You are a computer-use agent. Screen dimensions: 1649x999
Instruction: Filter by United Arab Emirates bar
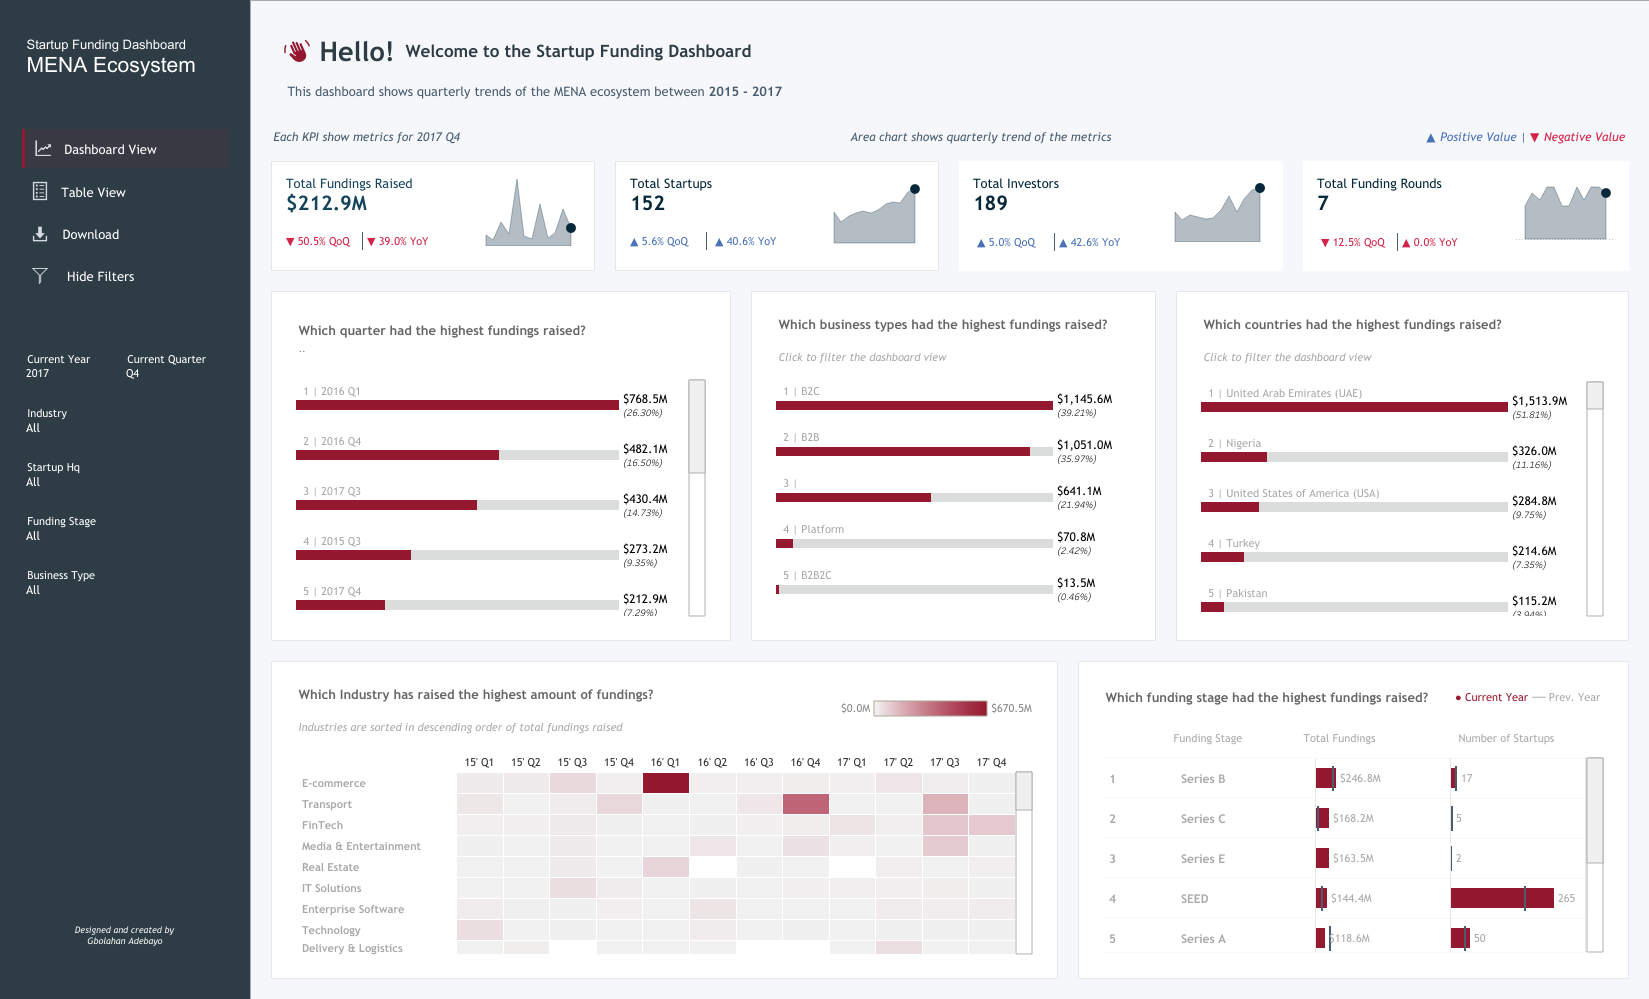[1353, 407]
